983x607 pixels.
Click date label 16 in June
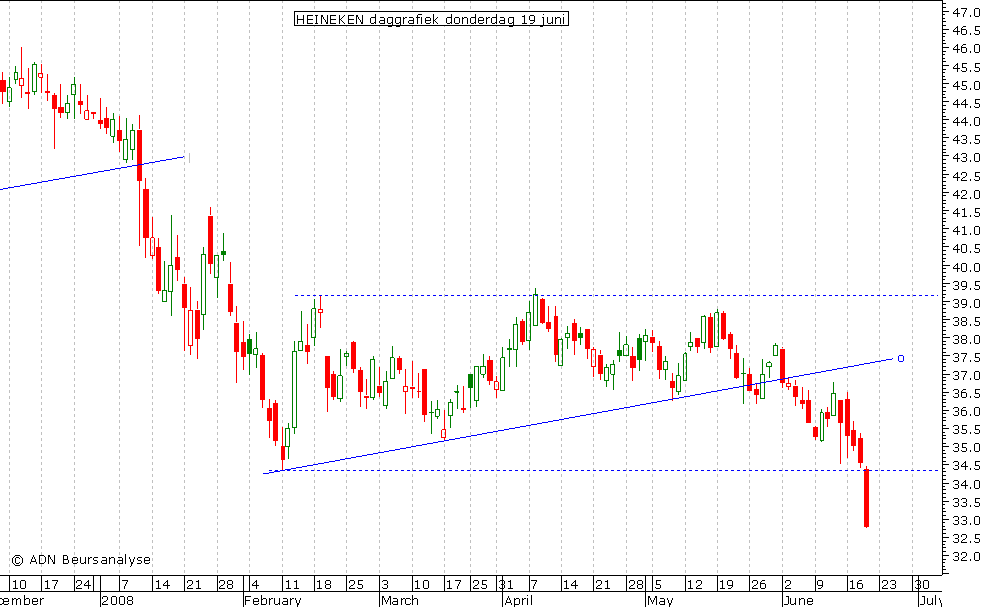pyautogui.click(x=856, y=584)
